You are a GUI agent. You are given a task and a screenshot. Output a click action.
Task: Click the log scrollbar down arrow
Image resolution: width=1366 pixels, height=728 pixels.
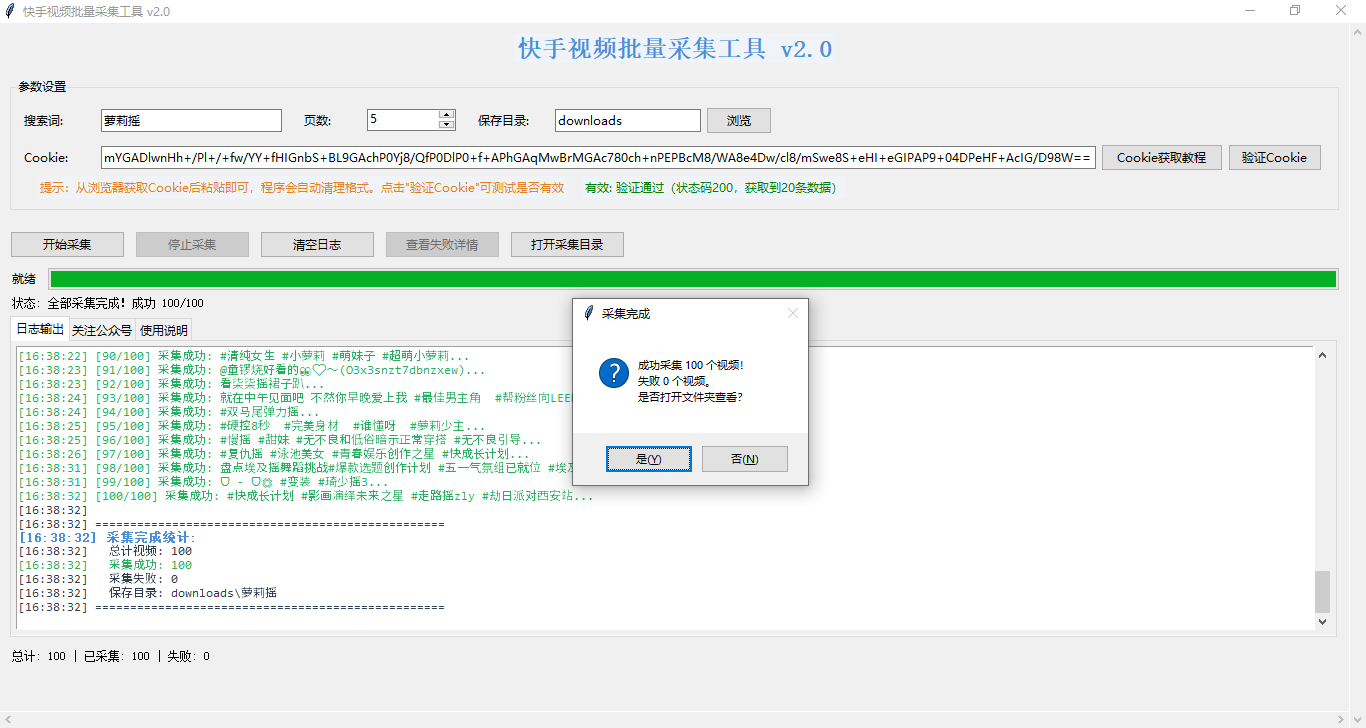[x=1322, y=622]
